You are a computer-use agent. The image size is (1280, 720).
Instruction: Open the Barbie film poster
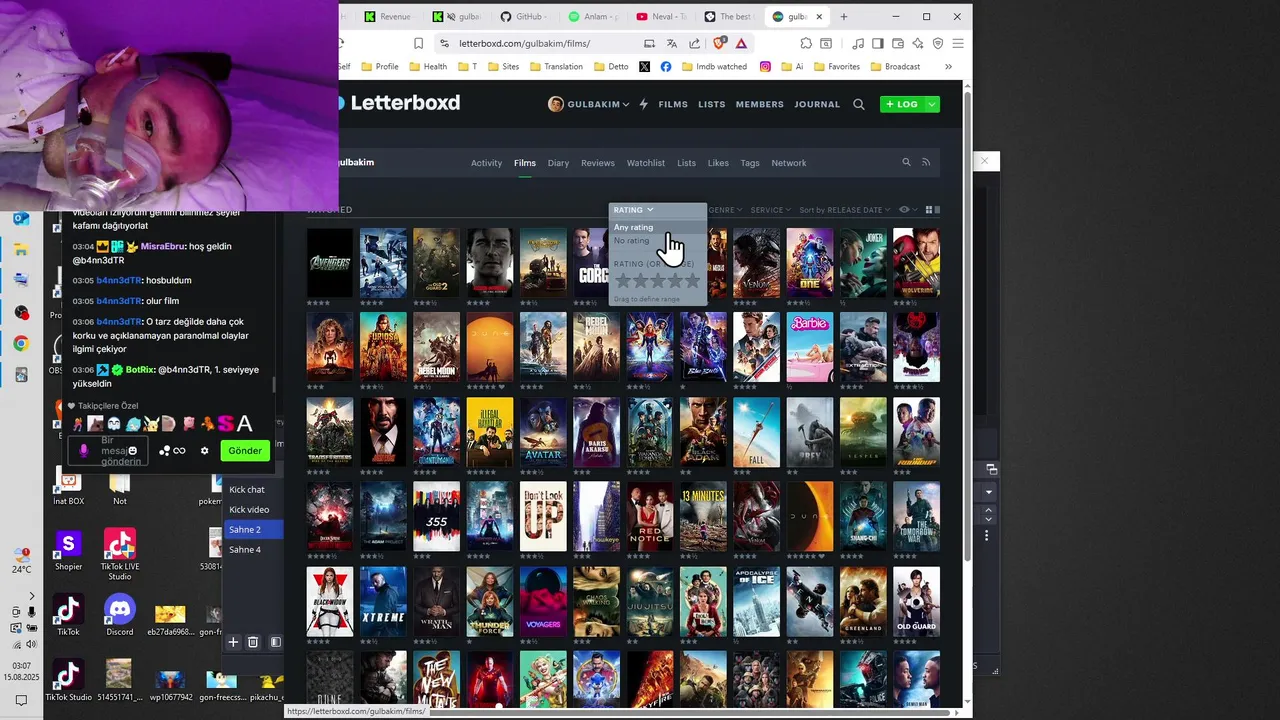click(x=809, y=347)
